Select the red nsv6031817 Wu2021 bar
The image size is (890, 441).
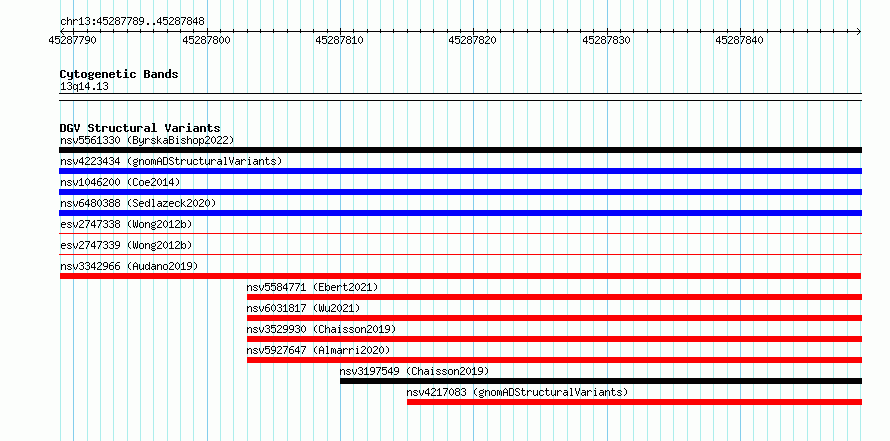pos(554,318)
